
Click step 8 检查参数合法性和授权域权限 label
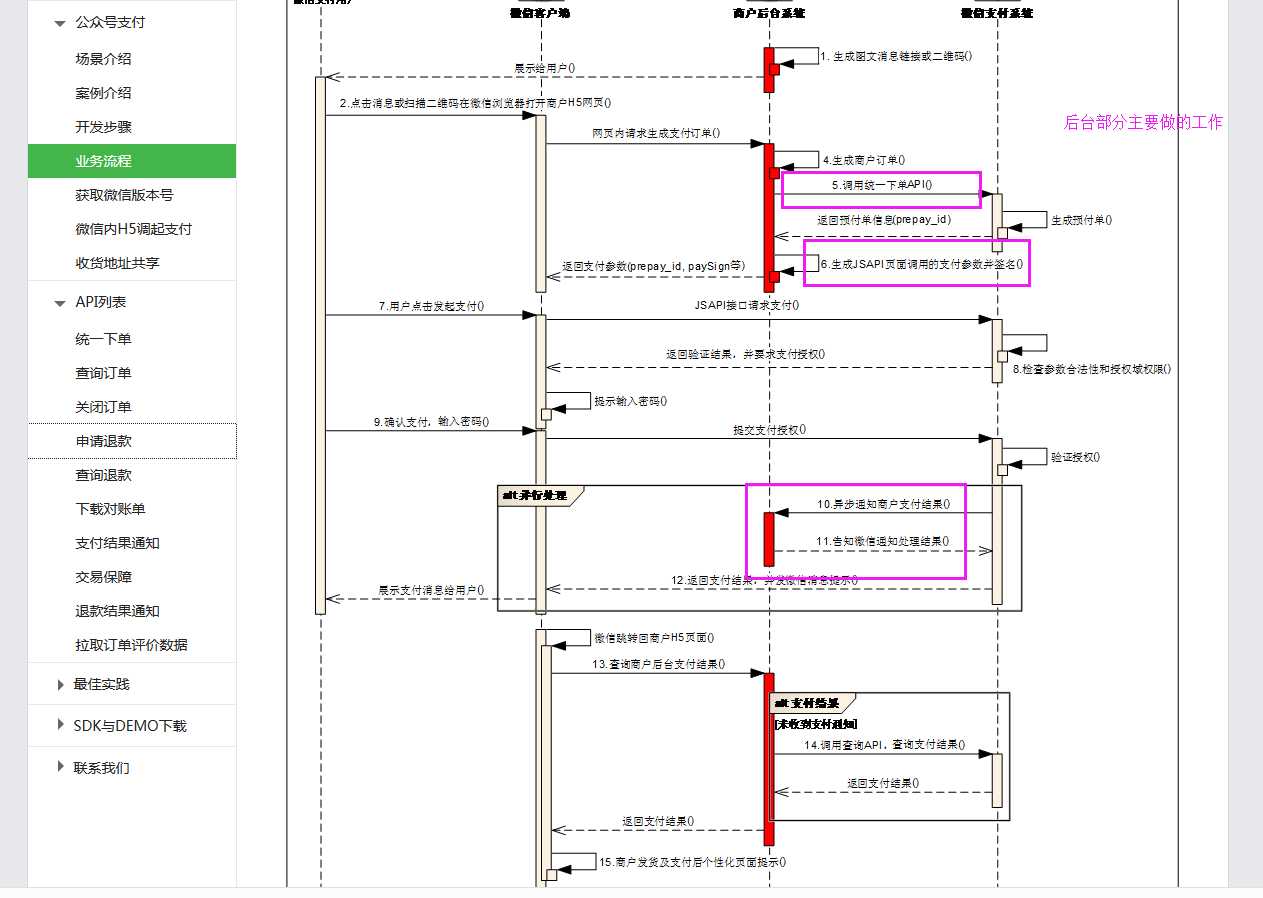tap(1092, 369)
